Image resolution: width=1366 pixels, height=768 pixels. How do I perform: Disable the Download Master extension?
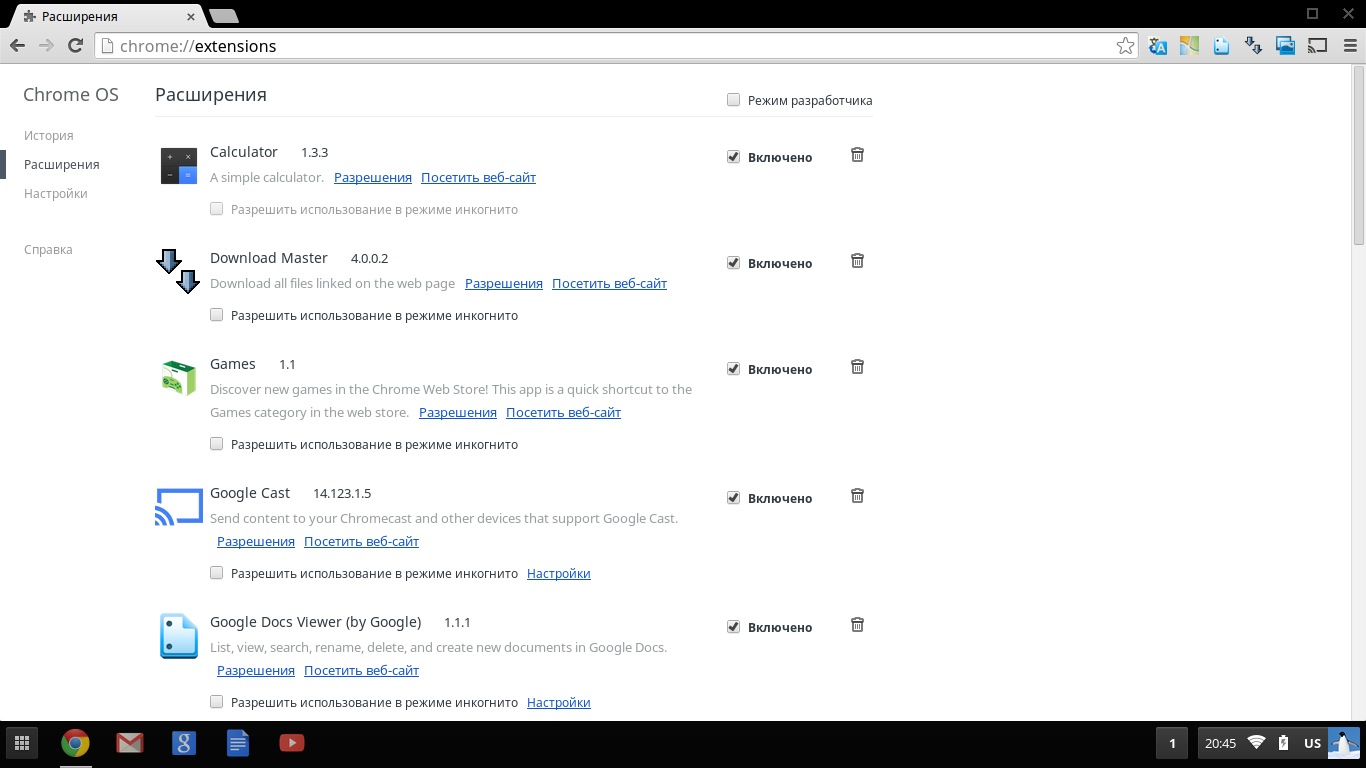pyautogui.click(x=734, y=263)
